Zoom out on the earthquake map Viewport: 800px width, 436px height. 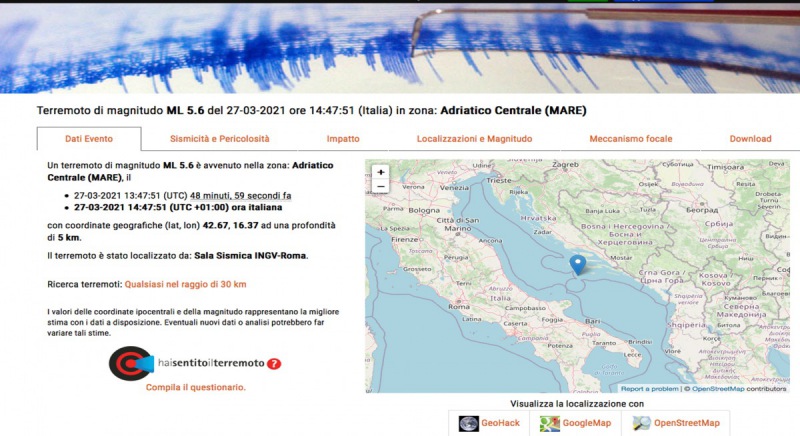pos(380,186)
